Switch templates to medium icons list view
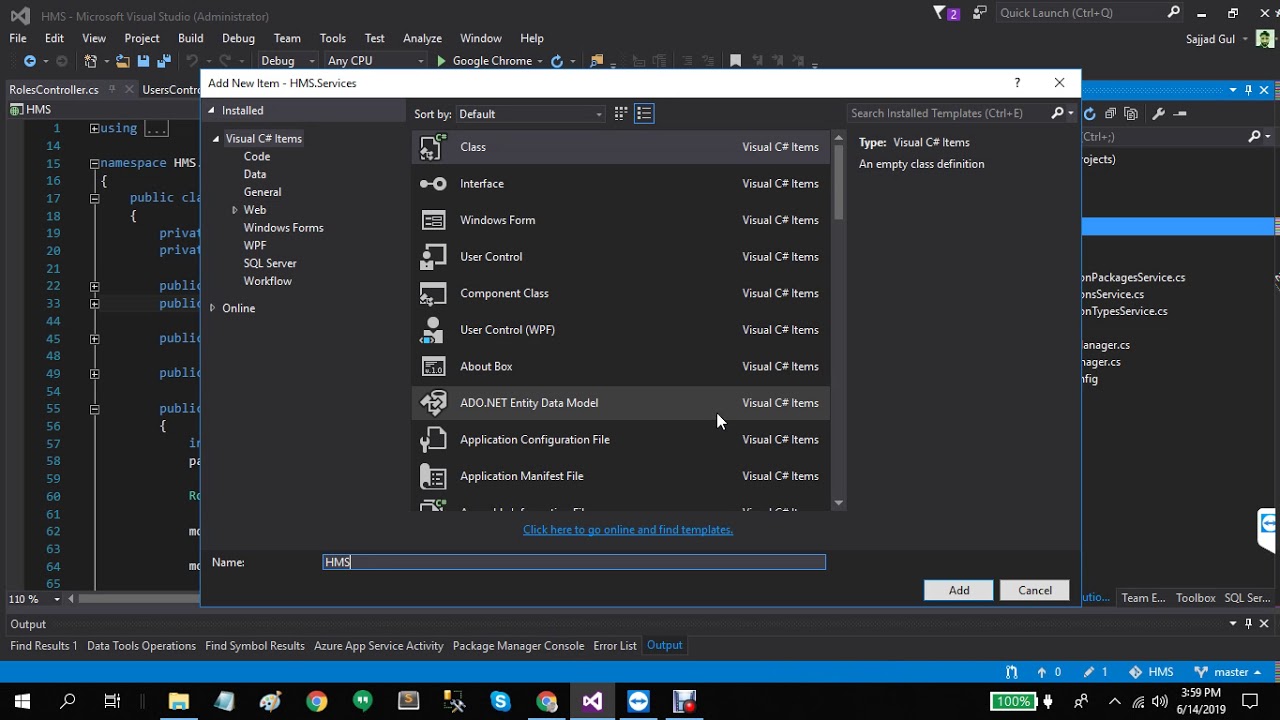The height and width of the screenshot is (720, 1280). (644, 113)
